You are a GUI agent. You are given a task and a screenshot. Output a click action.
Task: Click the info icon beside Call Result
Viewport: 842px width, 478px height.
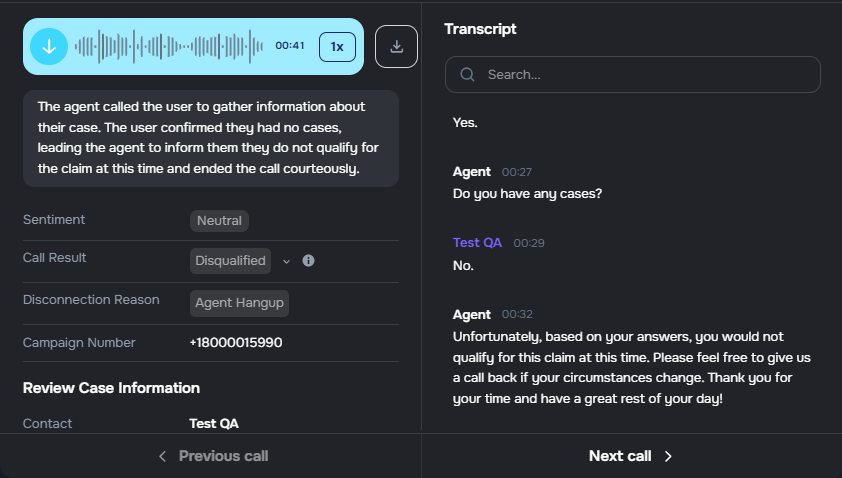(308, 261)
